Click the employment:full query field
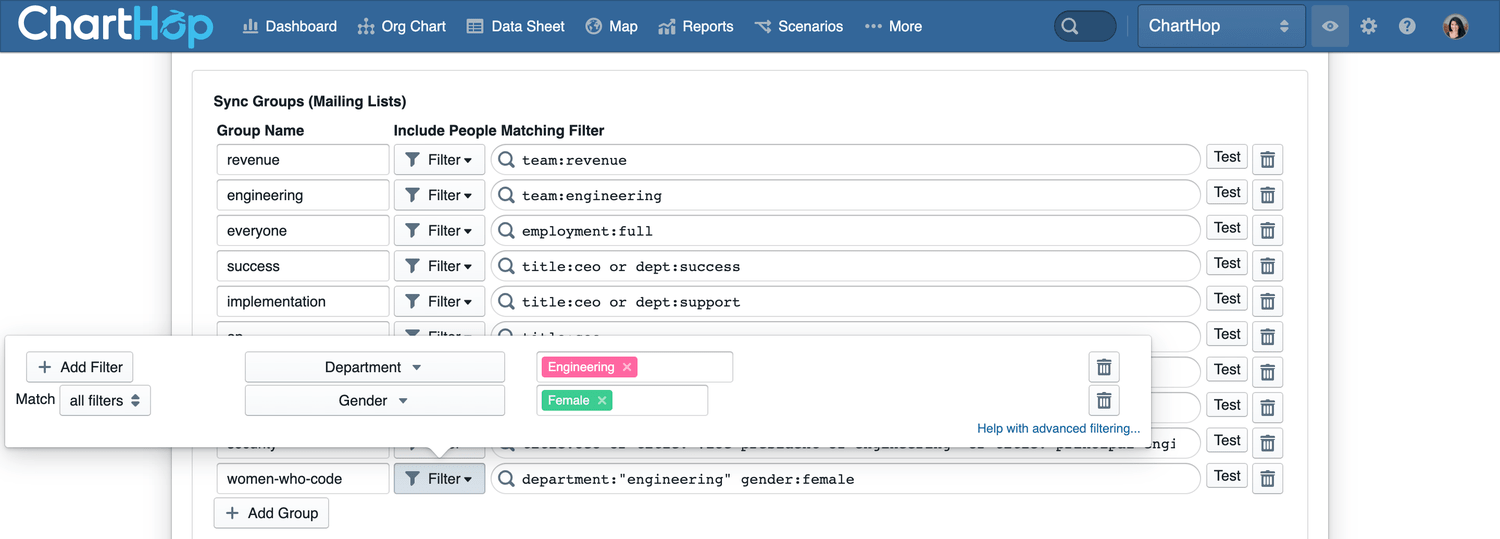Viewport: 1500px width, 539px height. tap(845, 231)
